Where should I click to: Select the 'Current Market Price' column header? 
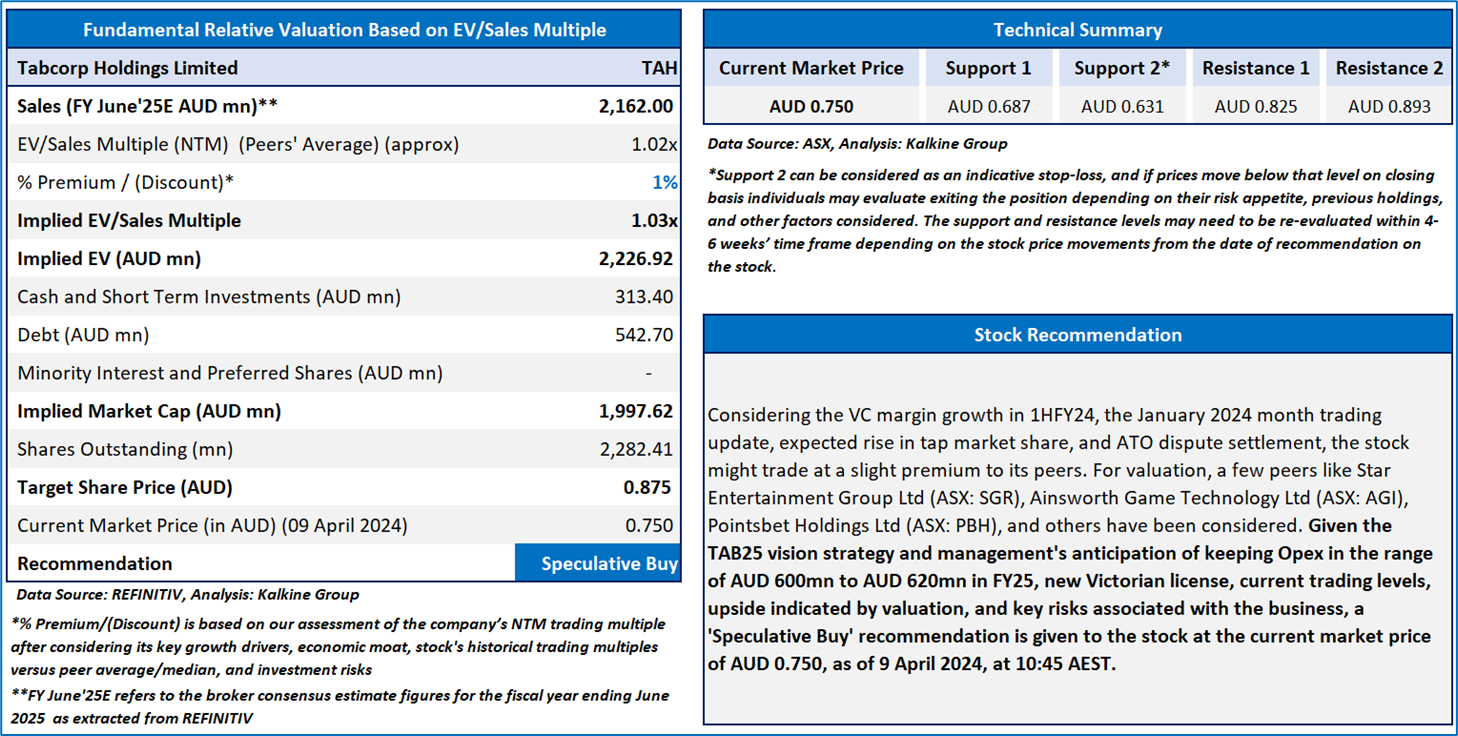point(811,68)
